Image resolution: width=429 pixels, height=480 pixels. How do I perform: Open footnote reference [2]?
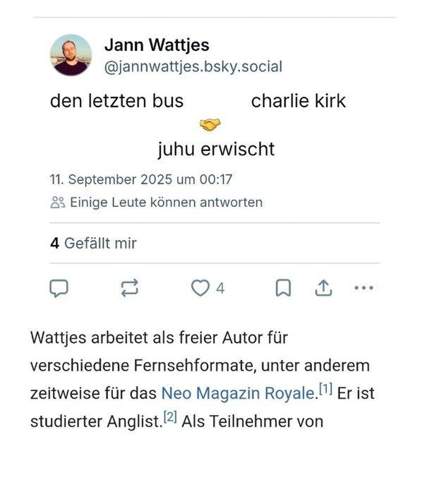tap(170, 417)
